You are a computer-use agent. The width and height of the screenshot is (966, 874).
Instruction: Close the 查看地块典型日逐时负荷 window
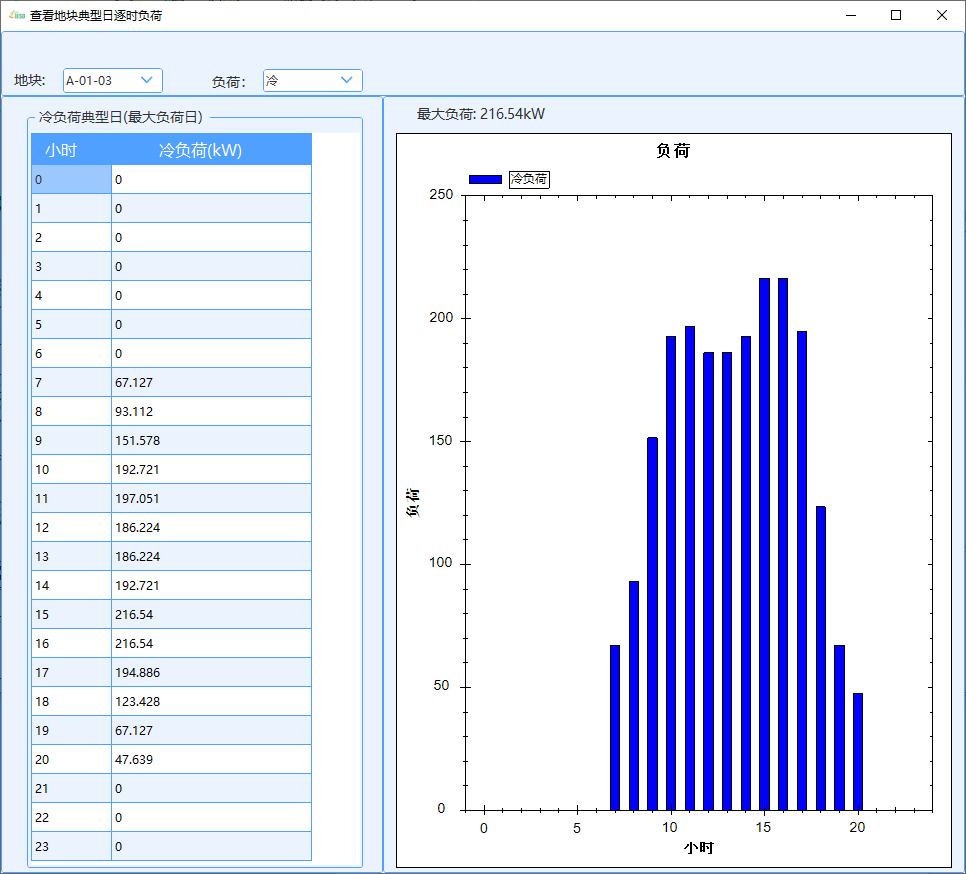pyautogui.click(x=942, y=15)
